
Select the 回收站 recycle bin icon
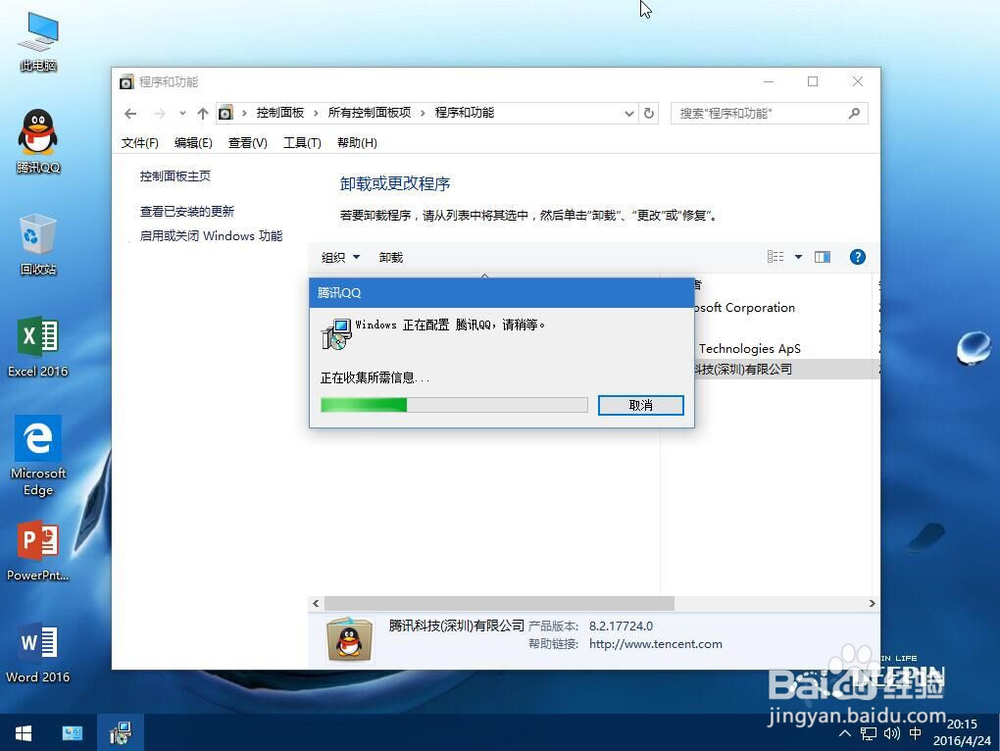tap(38, 245)
